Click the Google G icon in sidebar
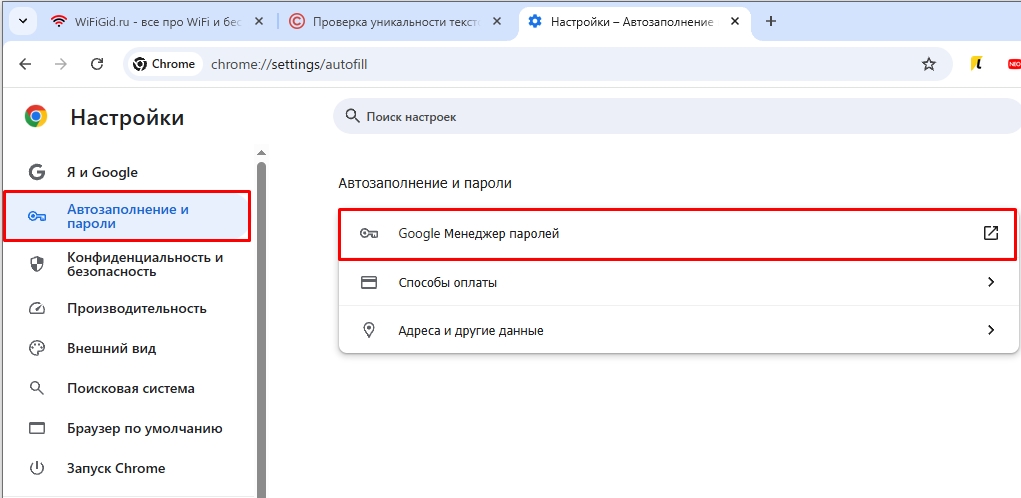 click(x=37, y=173)
